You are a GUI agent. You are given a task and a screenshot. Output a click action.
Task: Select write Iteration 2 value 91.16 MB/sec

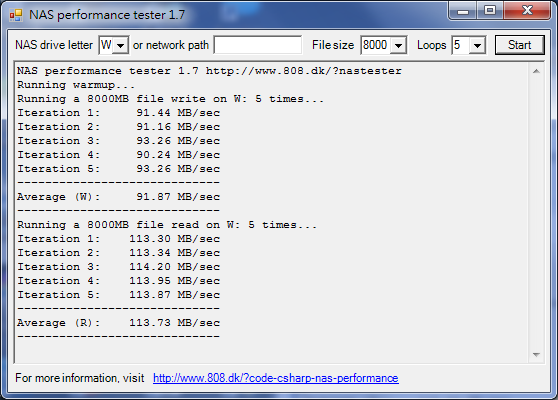pos(178,127)
